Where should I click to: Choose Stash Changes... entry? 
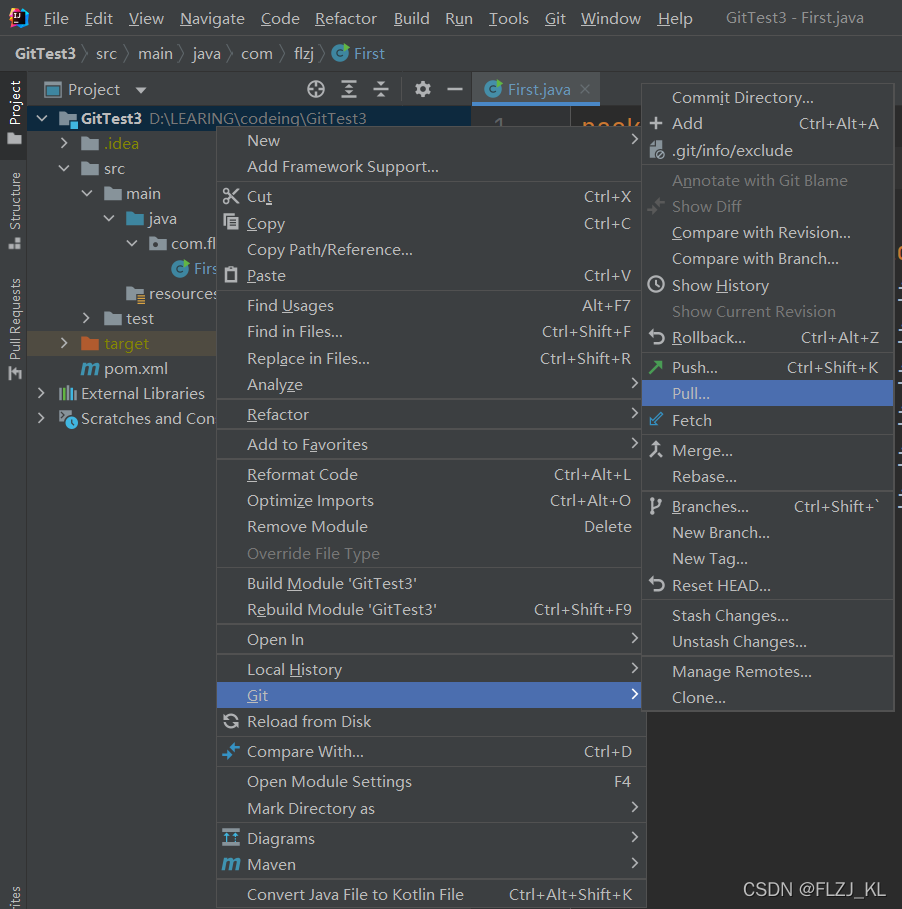pyautogui.click(x=768, y=615)
